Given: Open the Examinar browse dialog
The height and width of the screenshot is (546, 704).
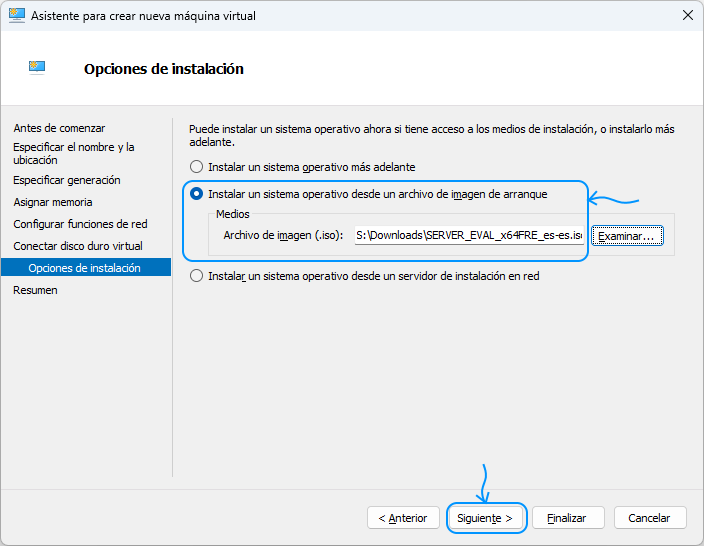Looking at the screenshot, I should 627,236.
